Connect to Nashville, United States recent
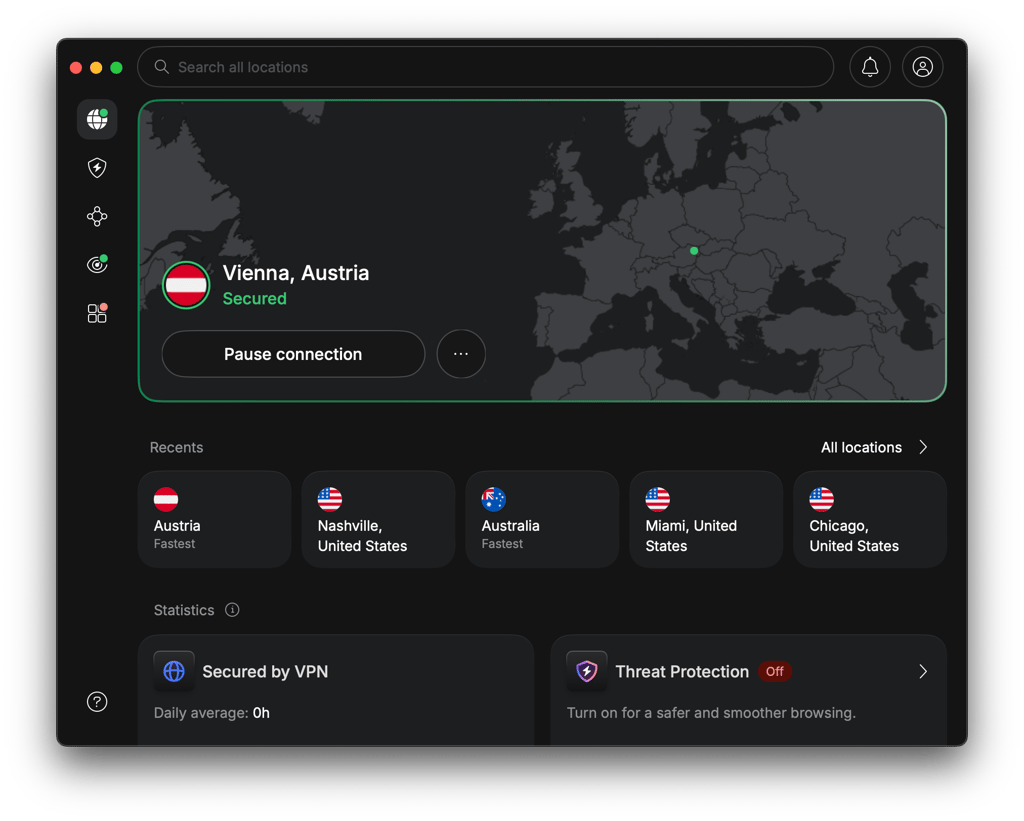 pos(379,519)
